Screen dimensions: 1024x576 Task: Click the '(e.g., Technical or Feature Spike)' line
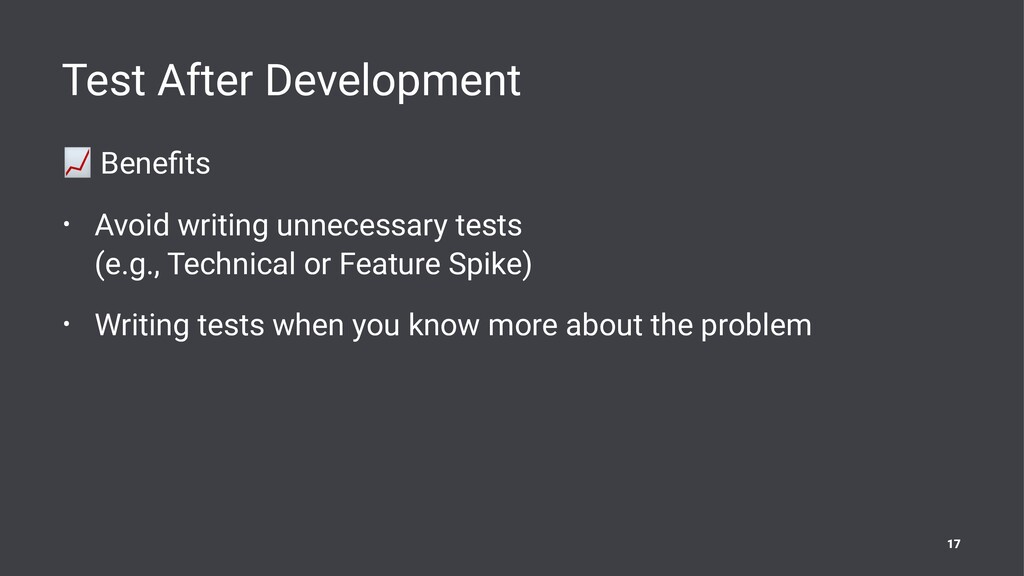313,264
